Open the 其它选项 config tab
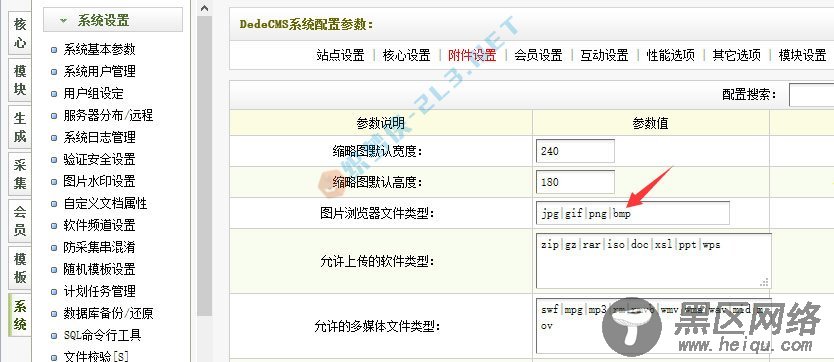Image resolution: width=834 pixels, height=362 pixels. 737,55
